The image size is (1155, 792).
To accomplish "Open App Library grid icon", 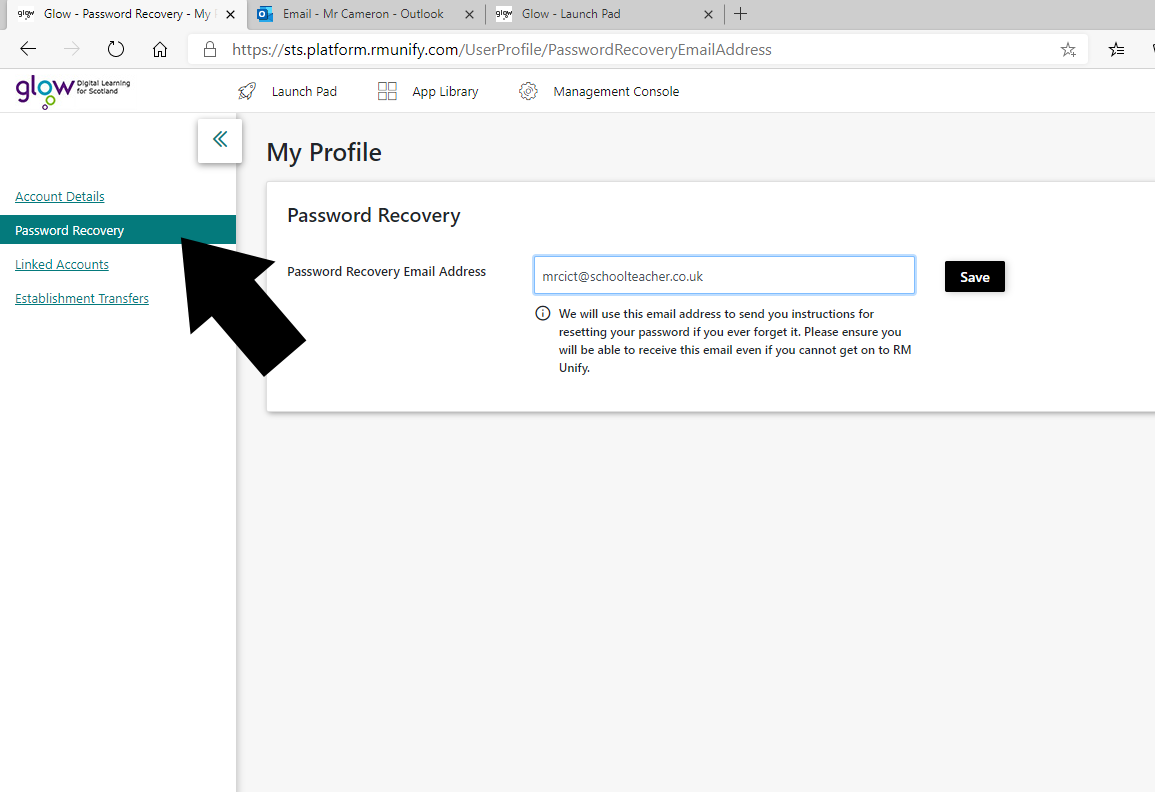I will 387,91.
